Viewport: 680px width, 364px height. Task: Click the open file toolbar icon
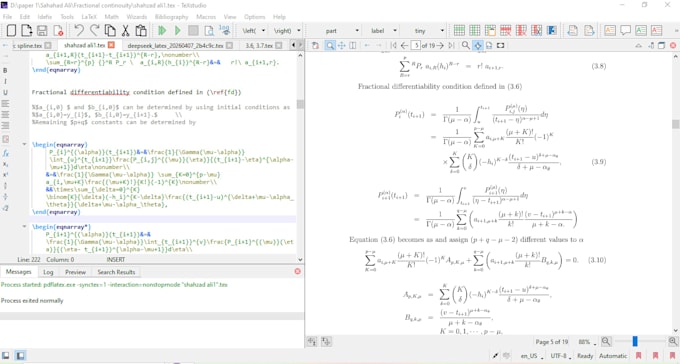pyautogui.click(x=26, y=31)
